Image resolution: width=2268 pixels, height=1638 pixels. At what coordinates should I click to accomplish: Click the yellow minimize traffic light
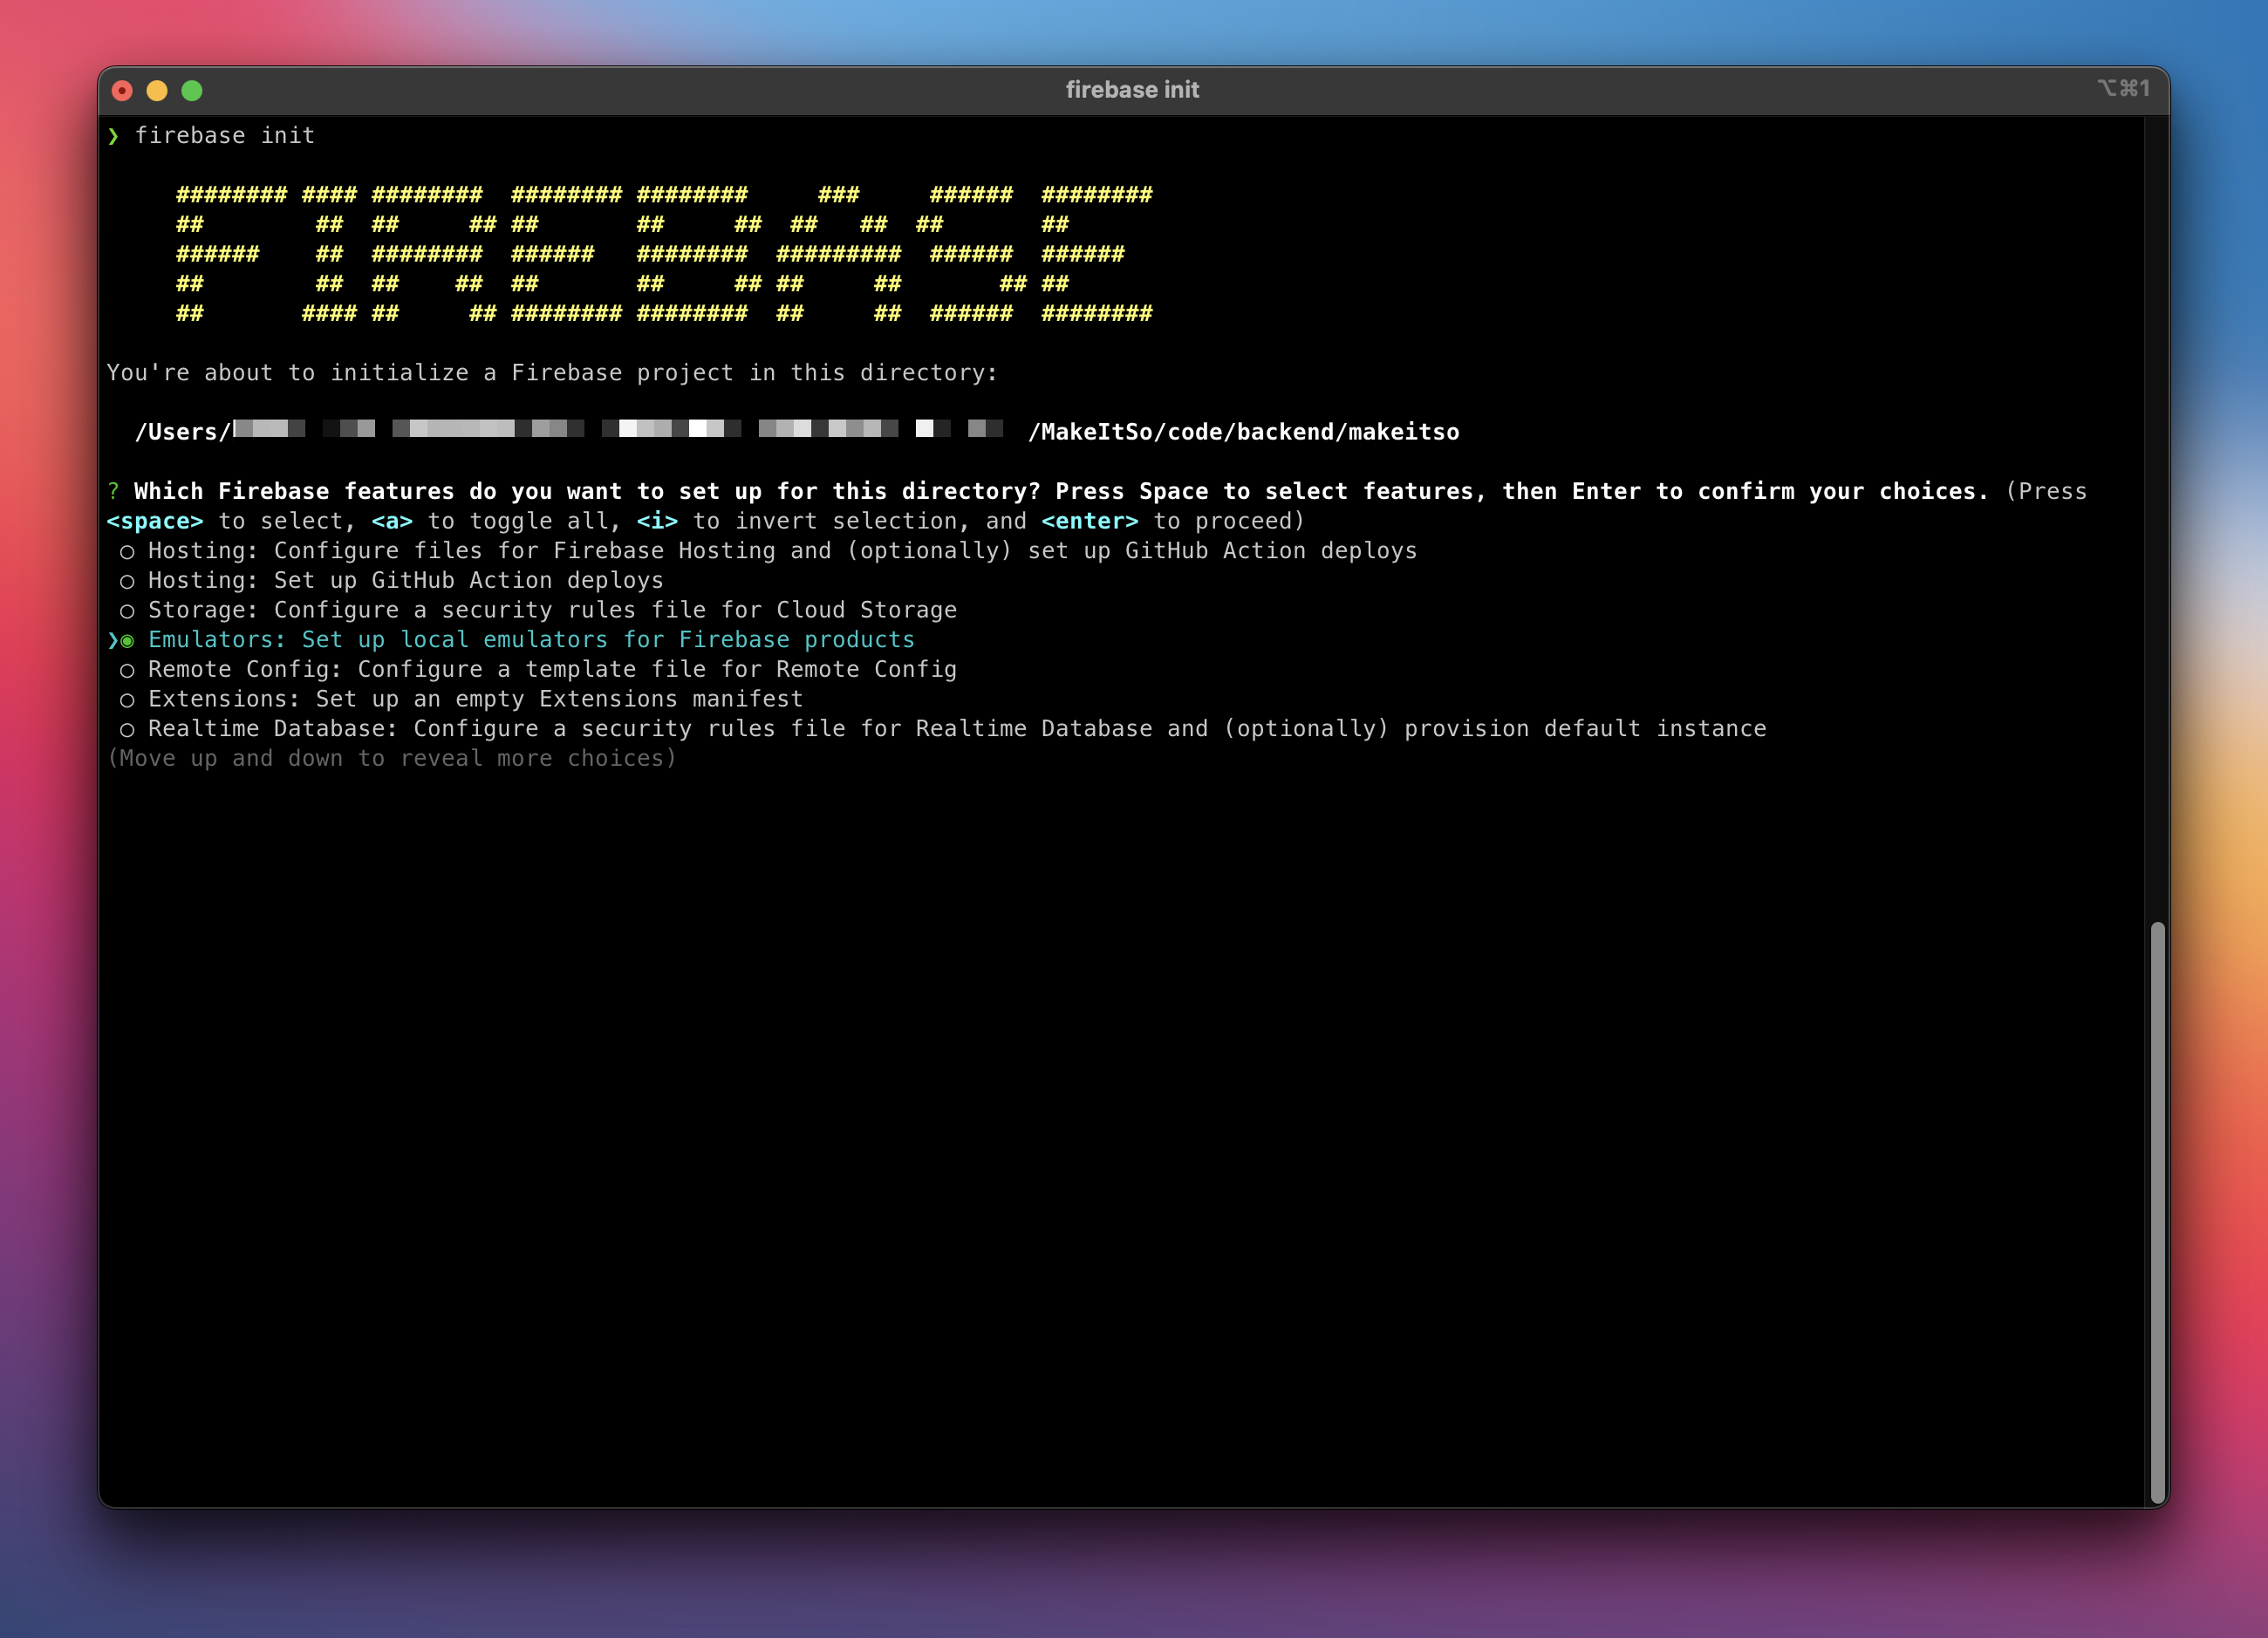157,90
